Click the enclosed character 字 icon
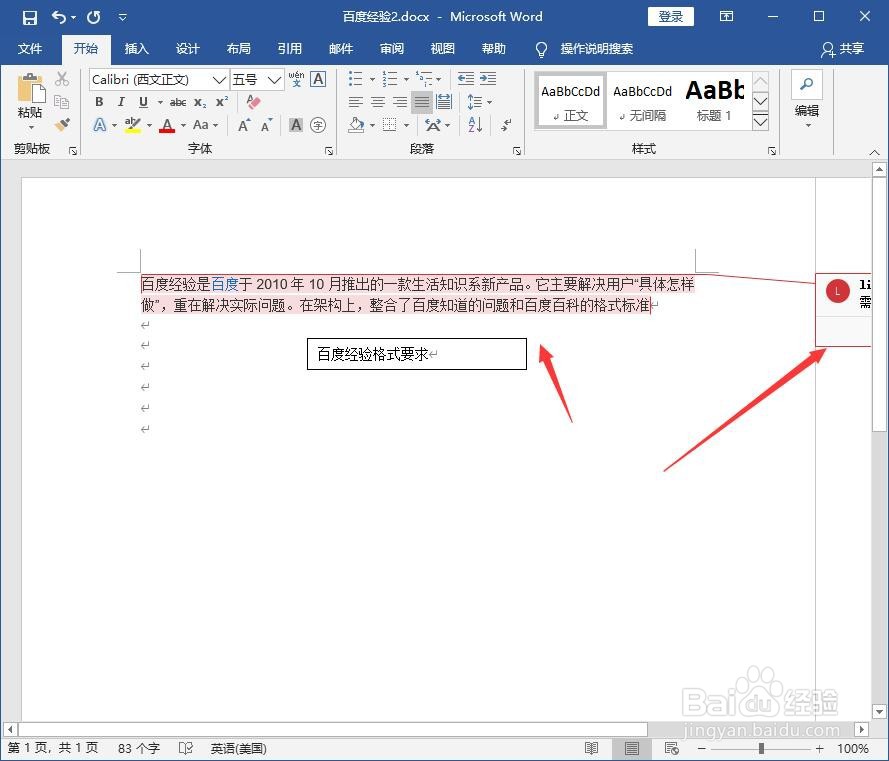 pos(319,125)
